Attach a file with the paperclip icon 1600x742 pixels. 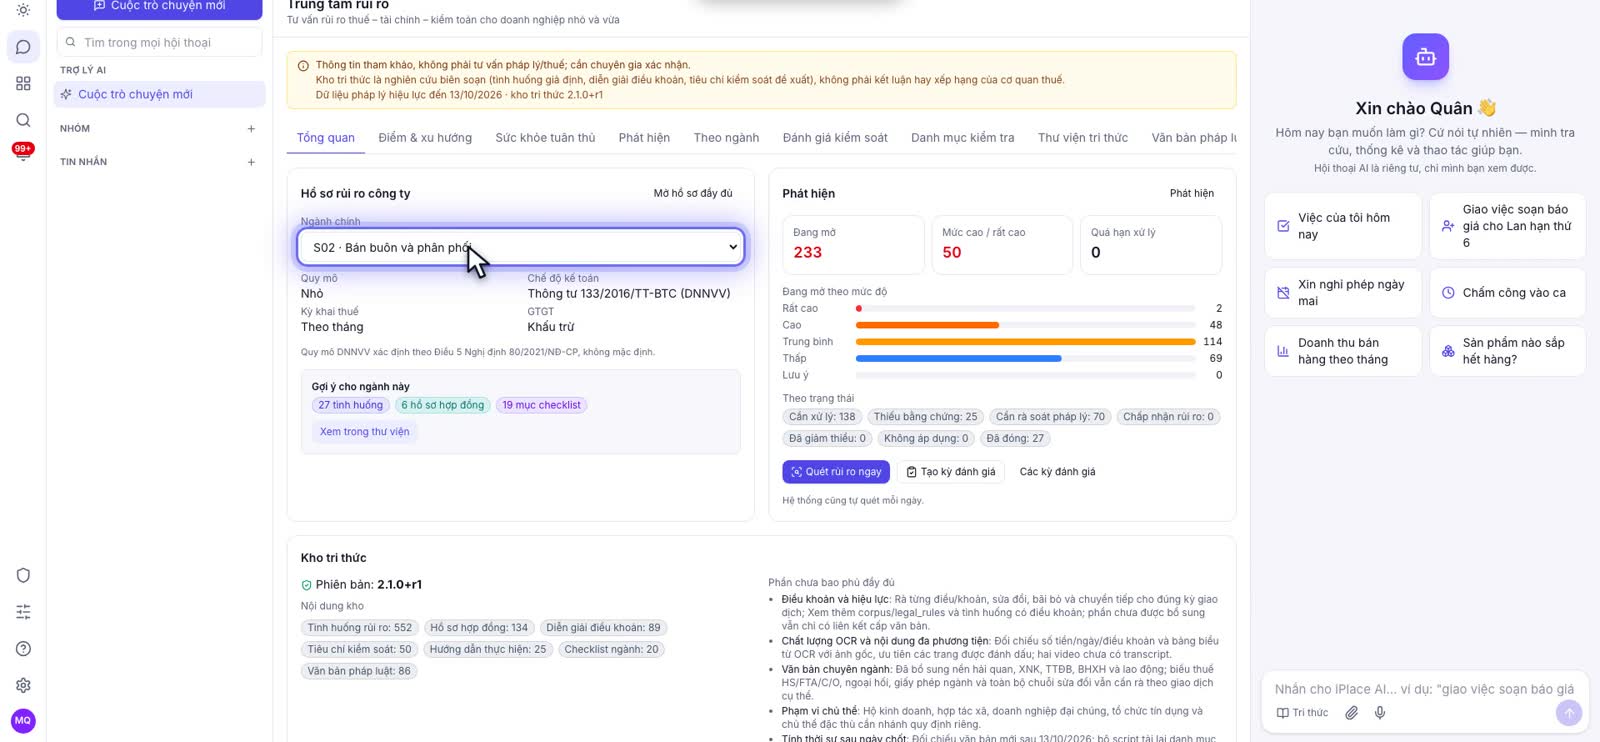(x=1351, y=713)
